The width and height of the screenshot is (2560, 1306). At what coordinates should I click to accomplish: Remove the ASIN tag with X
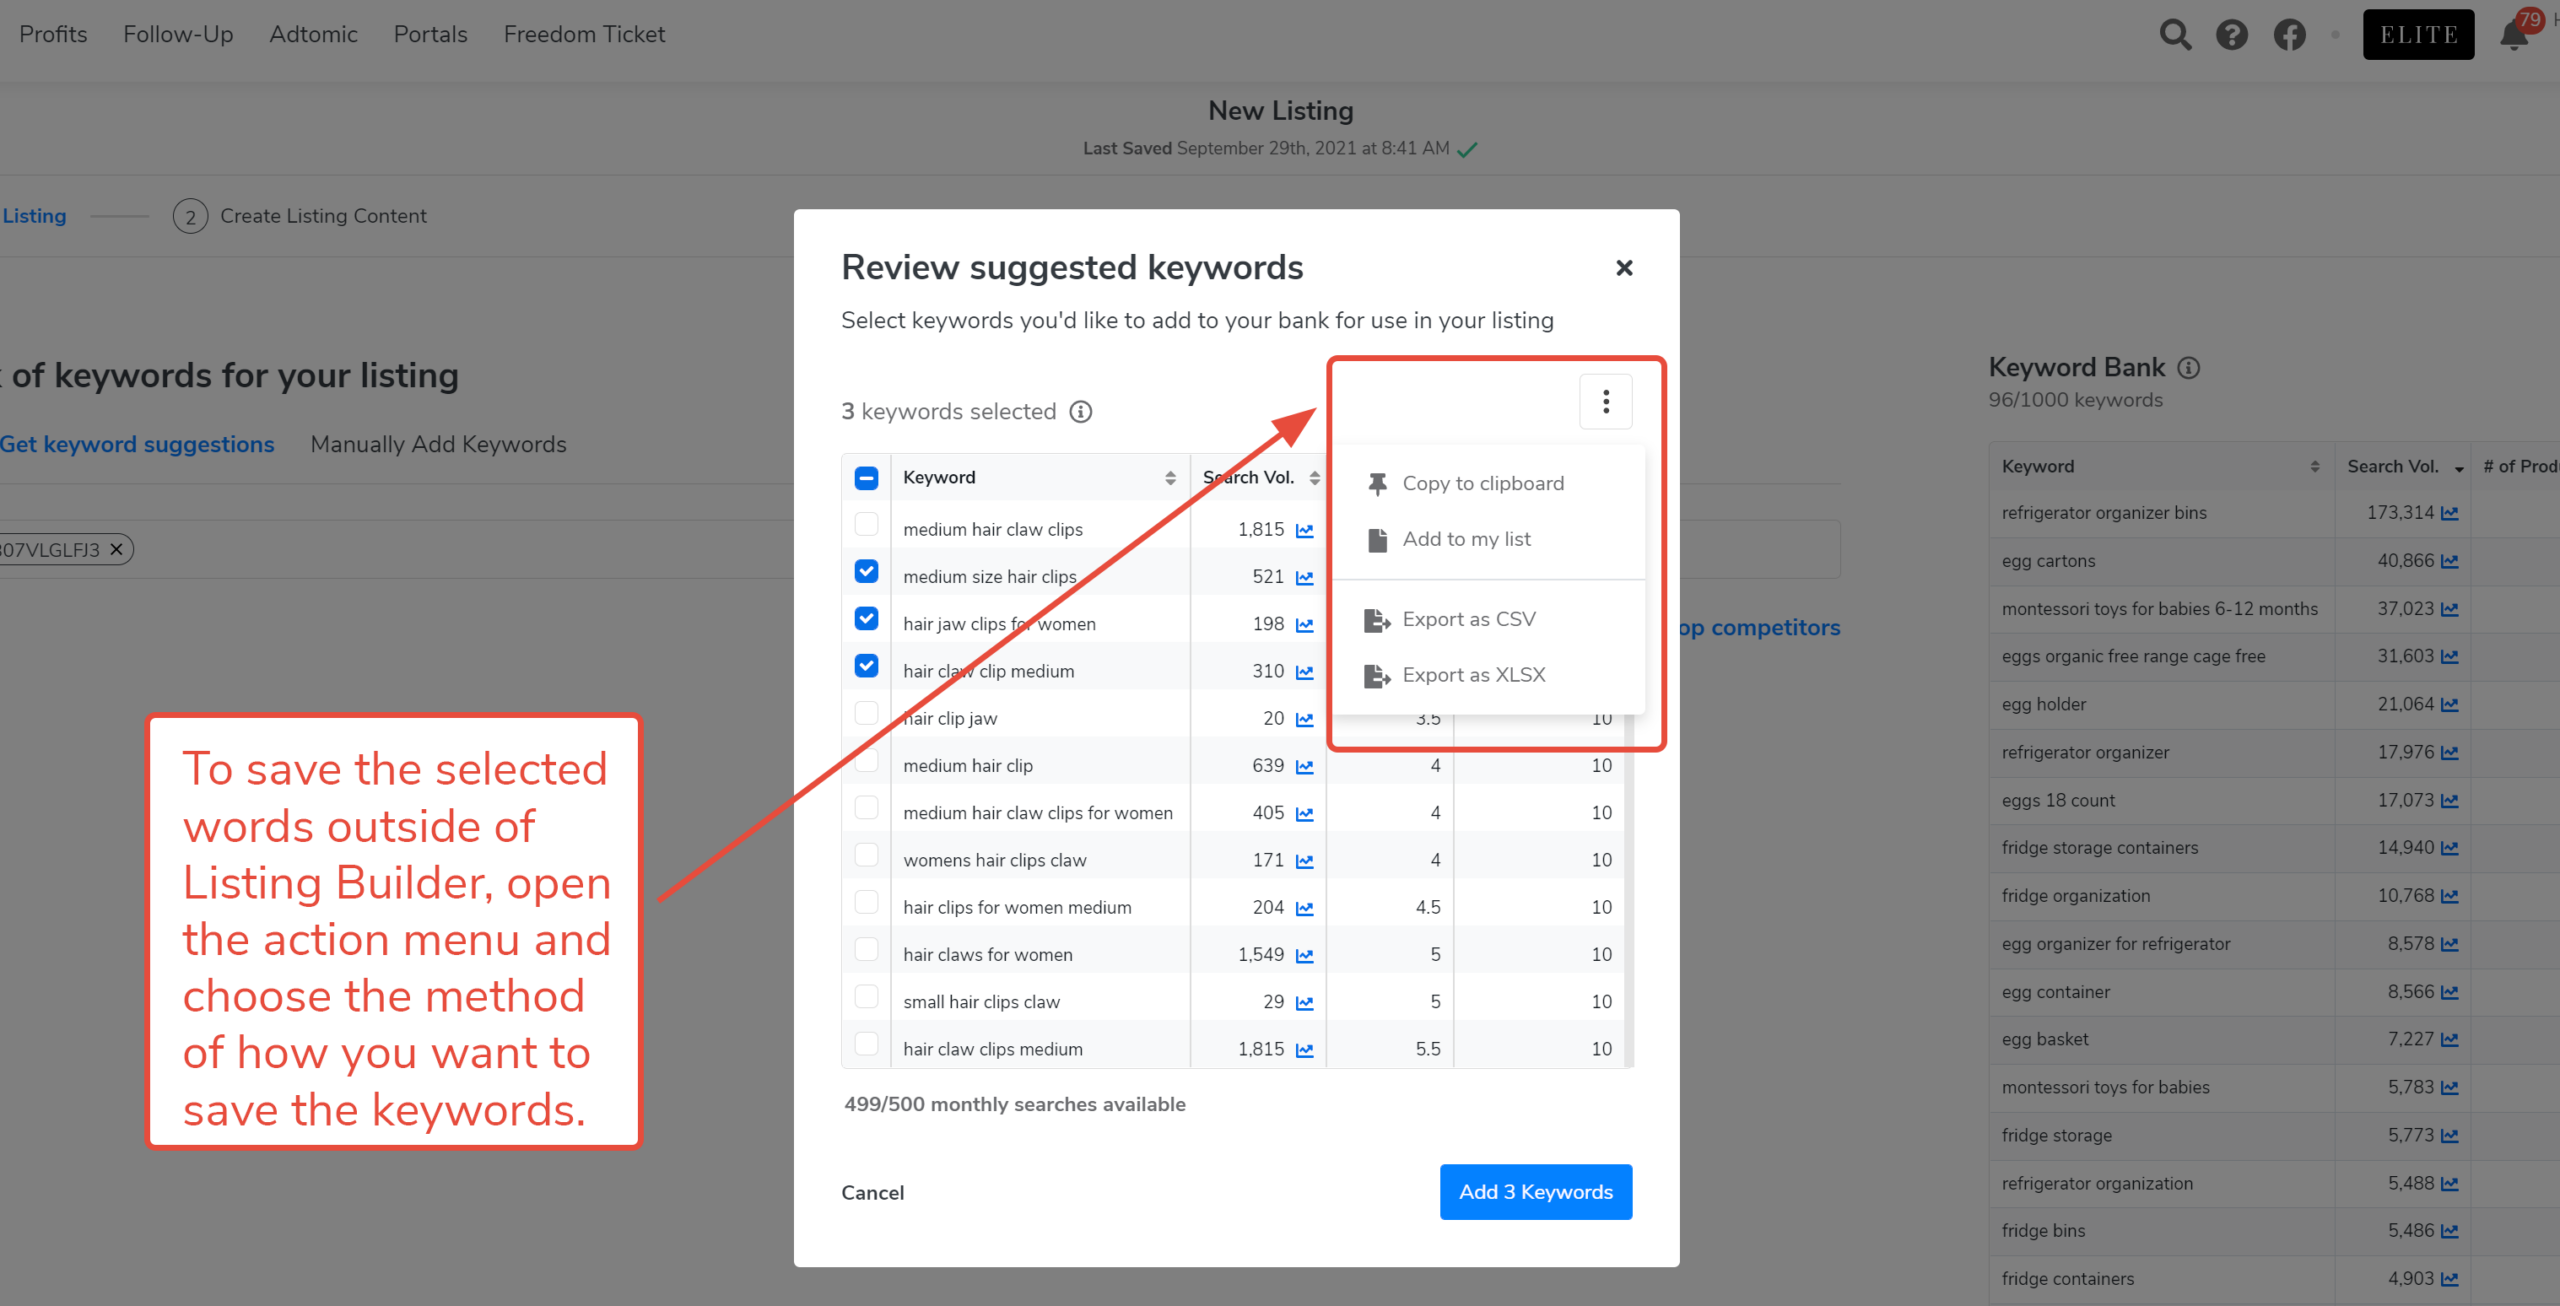tap(116, 549)
